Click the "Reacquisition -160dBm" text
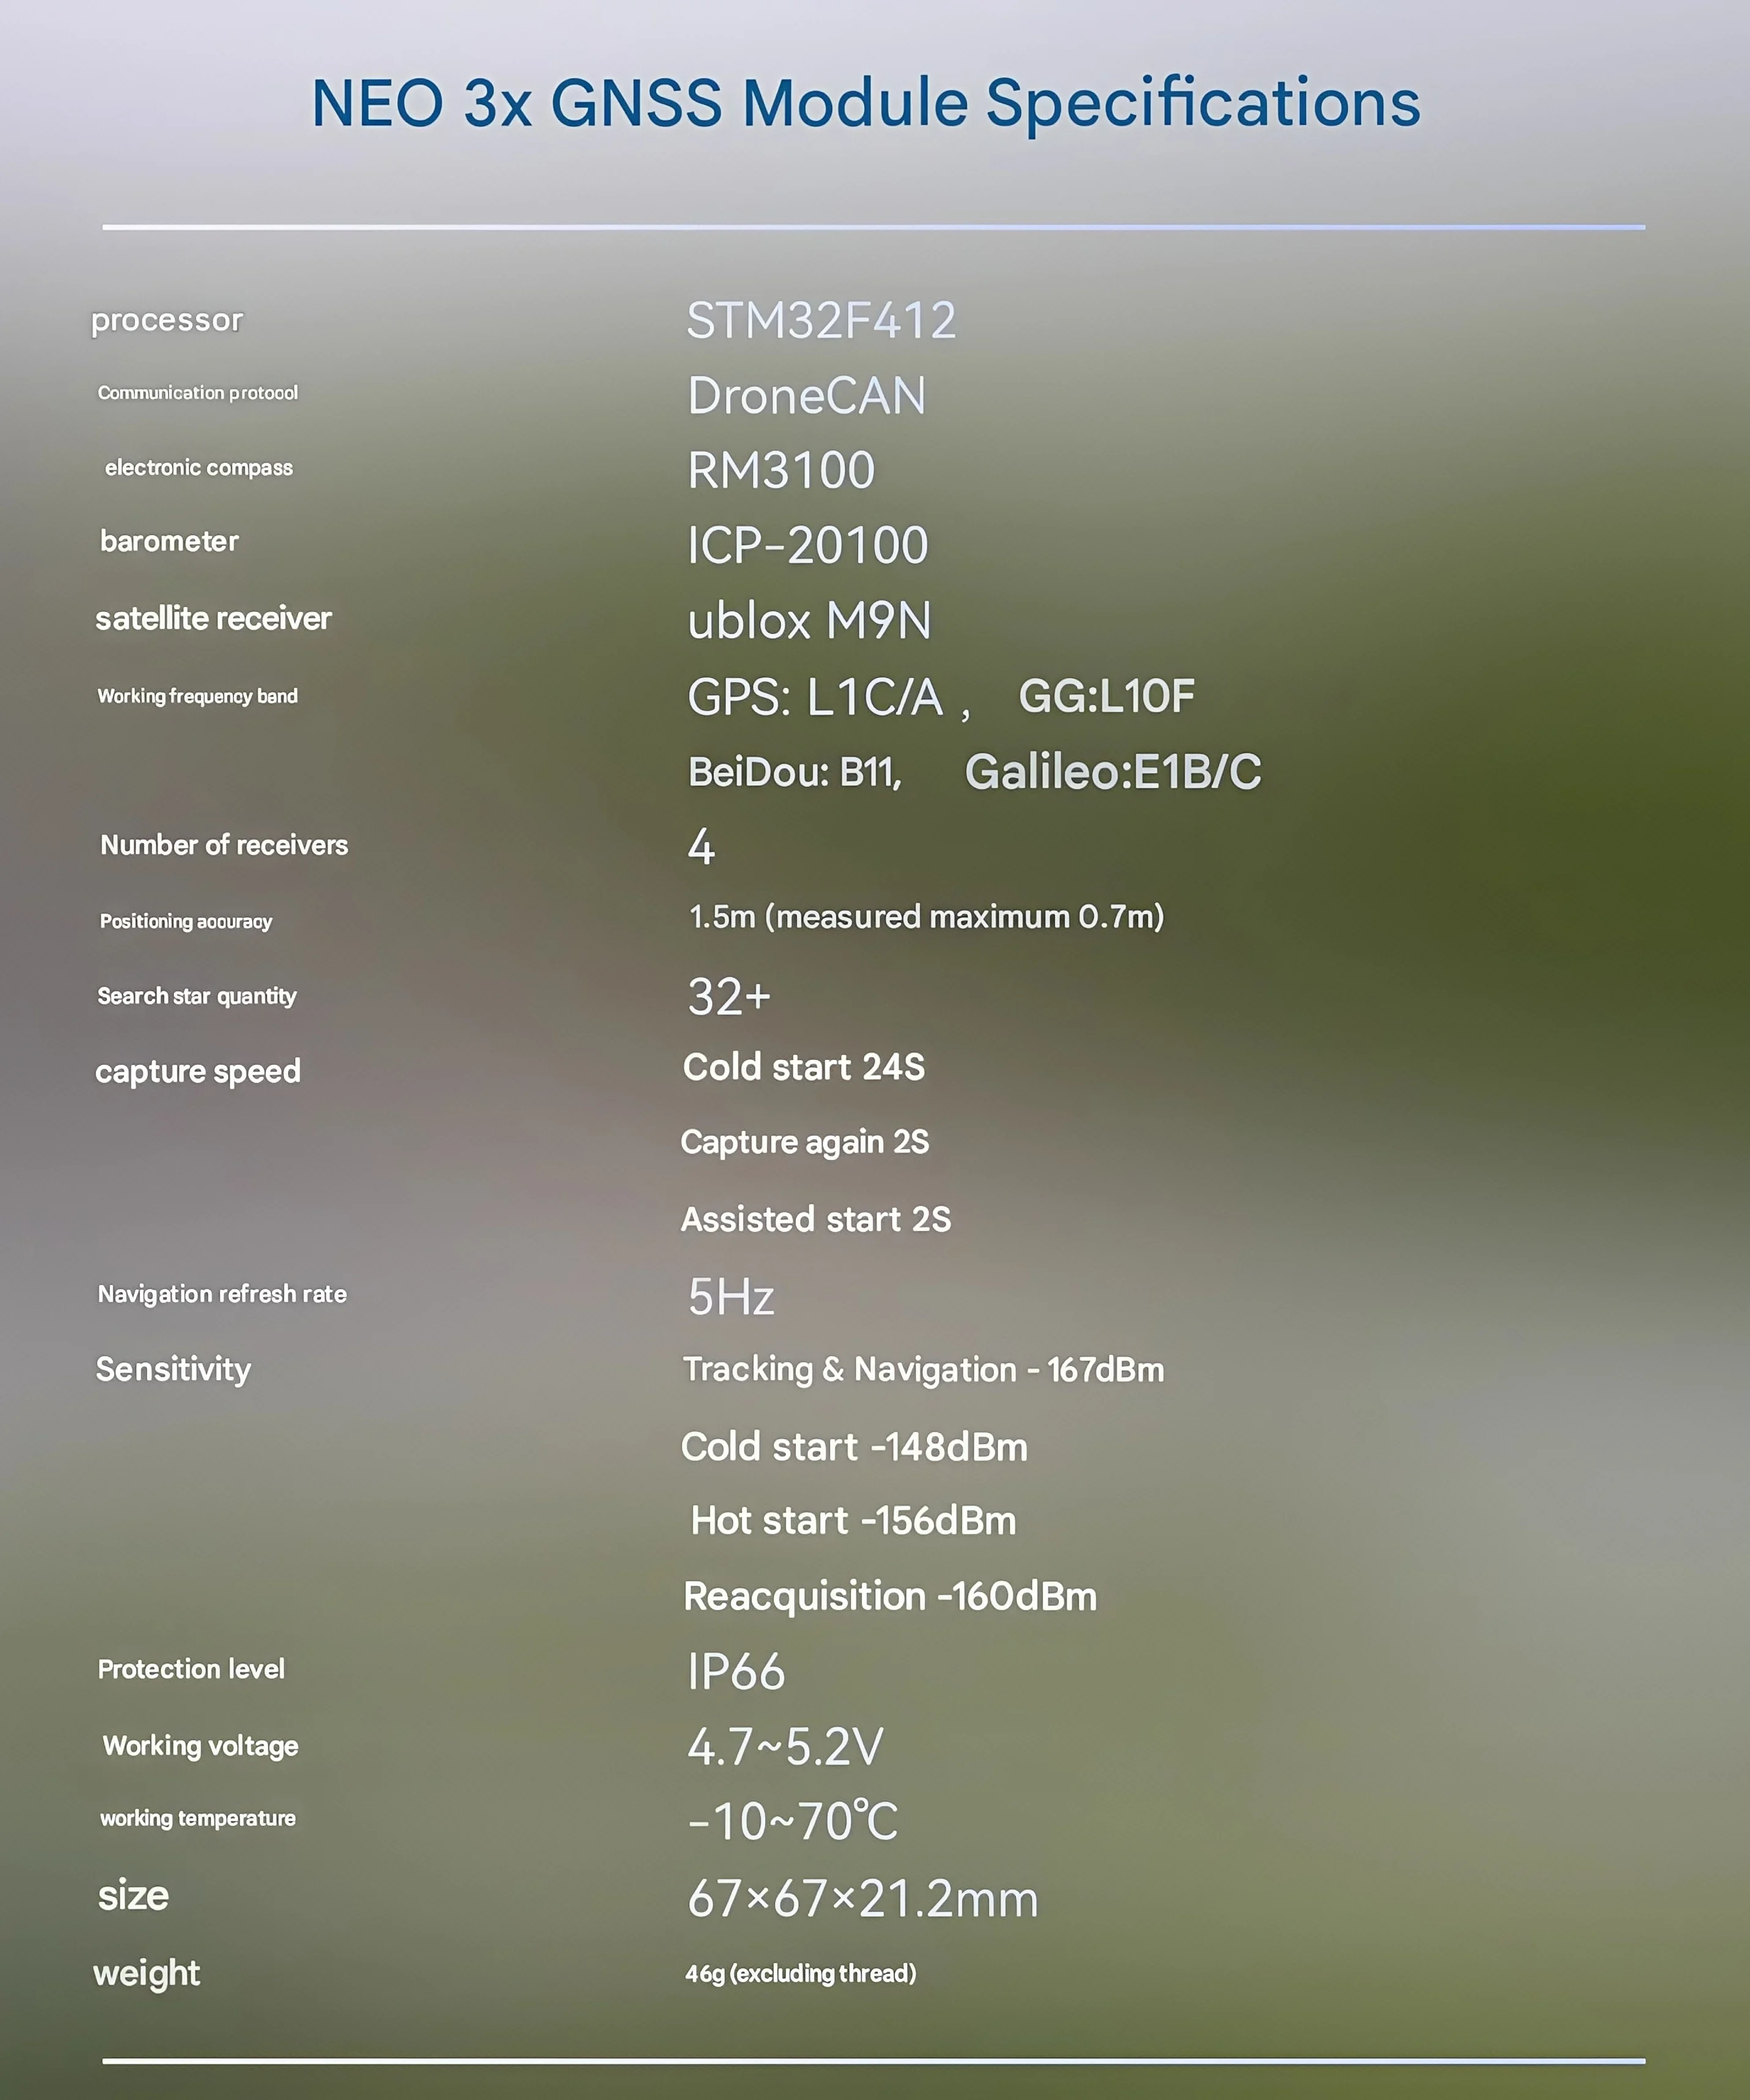Image resolution: width=1750 pixels, height=2100 pixels. 890,1597
